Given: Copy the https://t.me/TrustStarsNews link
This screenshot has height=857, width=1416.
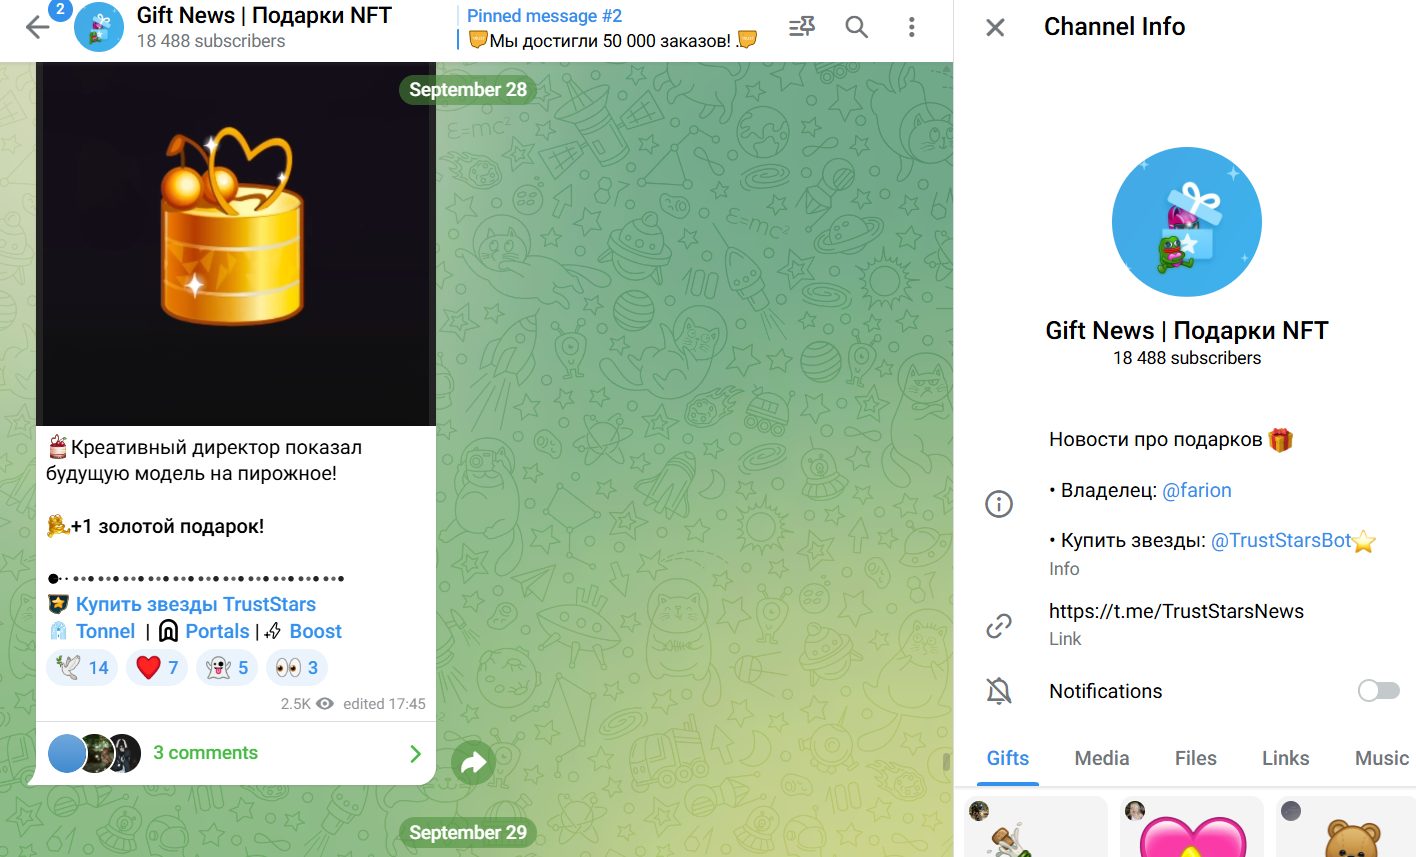Looking at the screenshot, I should (1176, 611).
